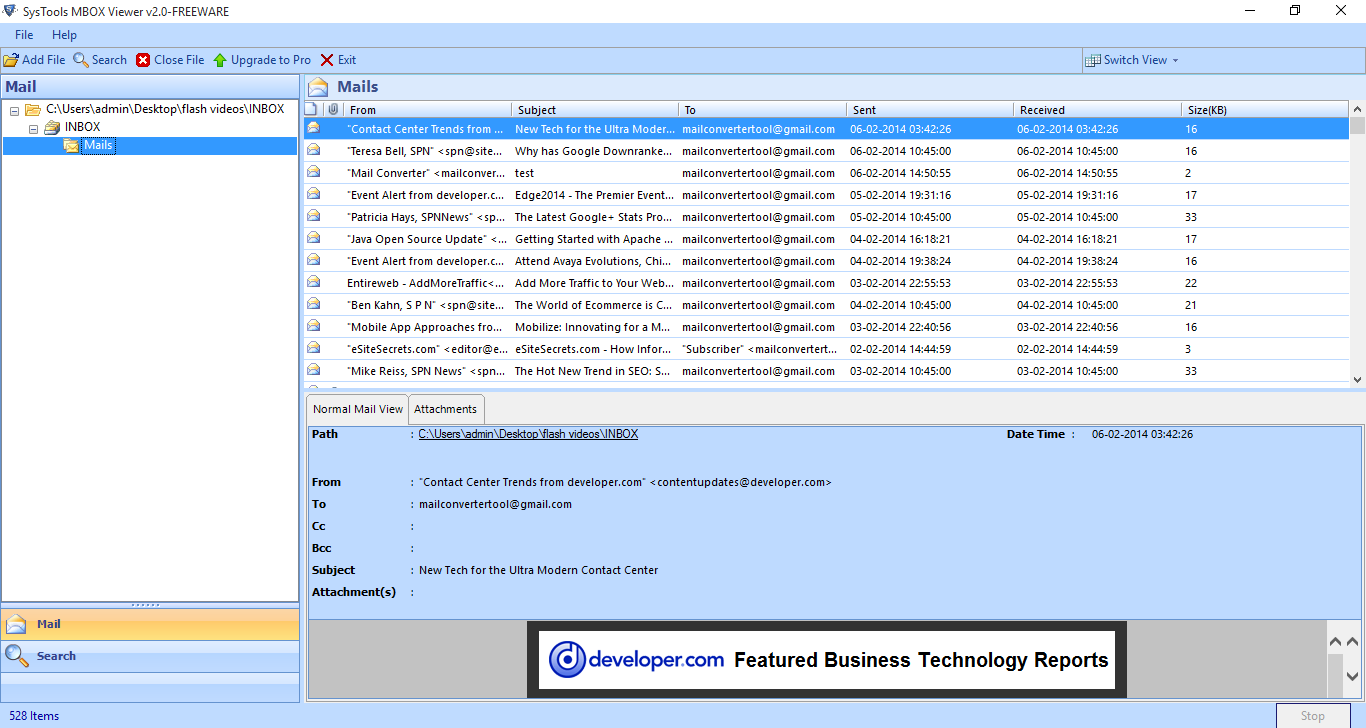This screenshot has width=1366, height=728.
Task: Switch to the Attachments tab
Action: coord(446,409)
